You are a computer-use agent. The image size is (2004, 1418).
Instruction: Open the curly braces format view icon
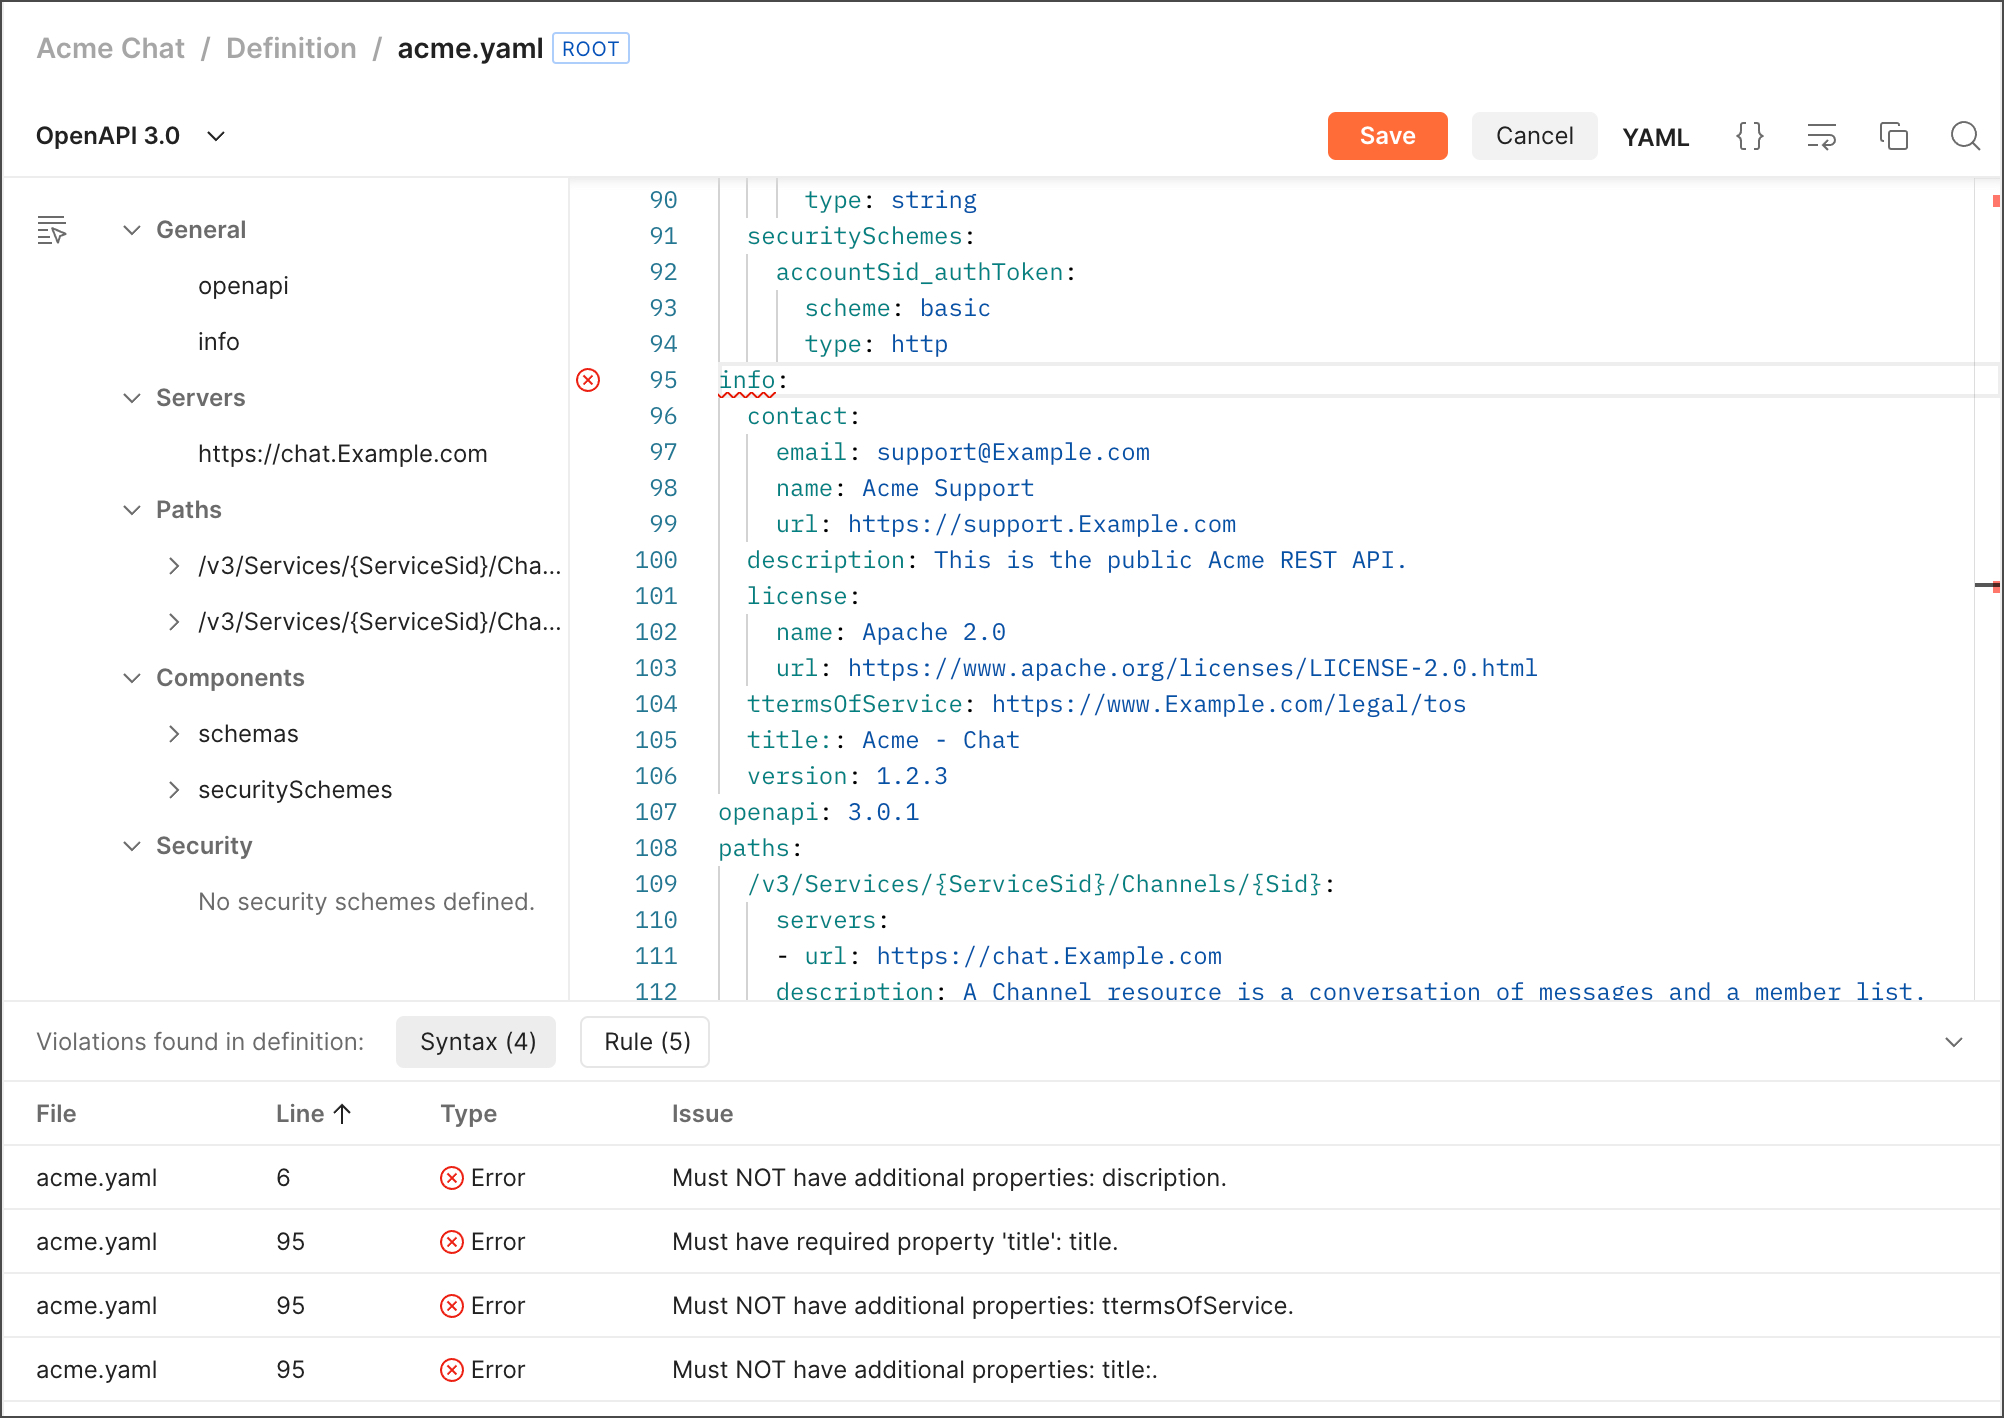pyautogui.click(x=1749, y=136)
